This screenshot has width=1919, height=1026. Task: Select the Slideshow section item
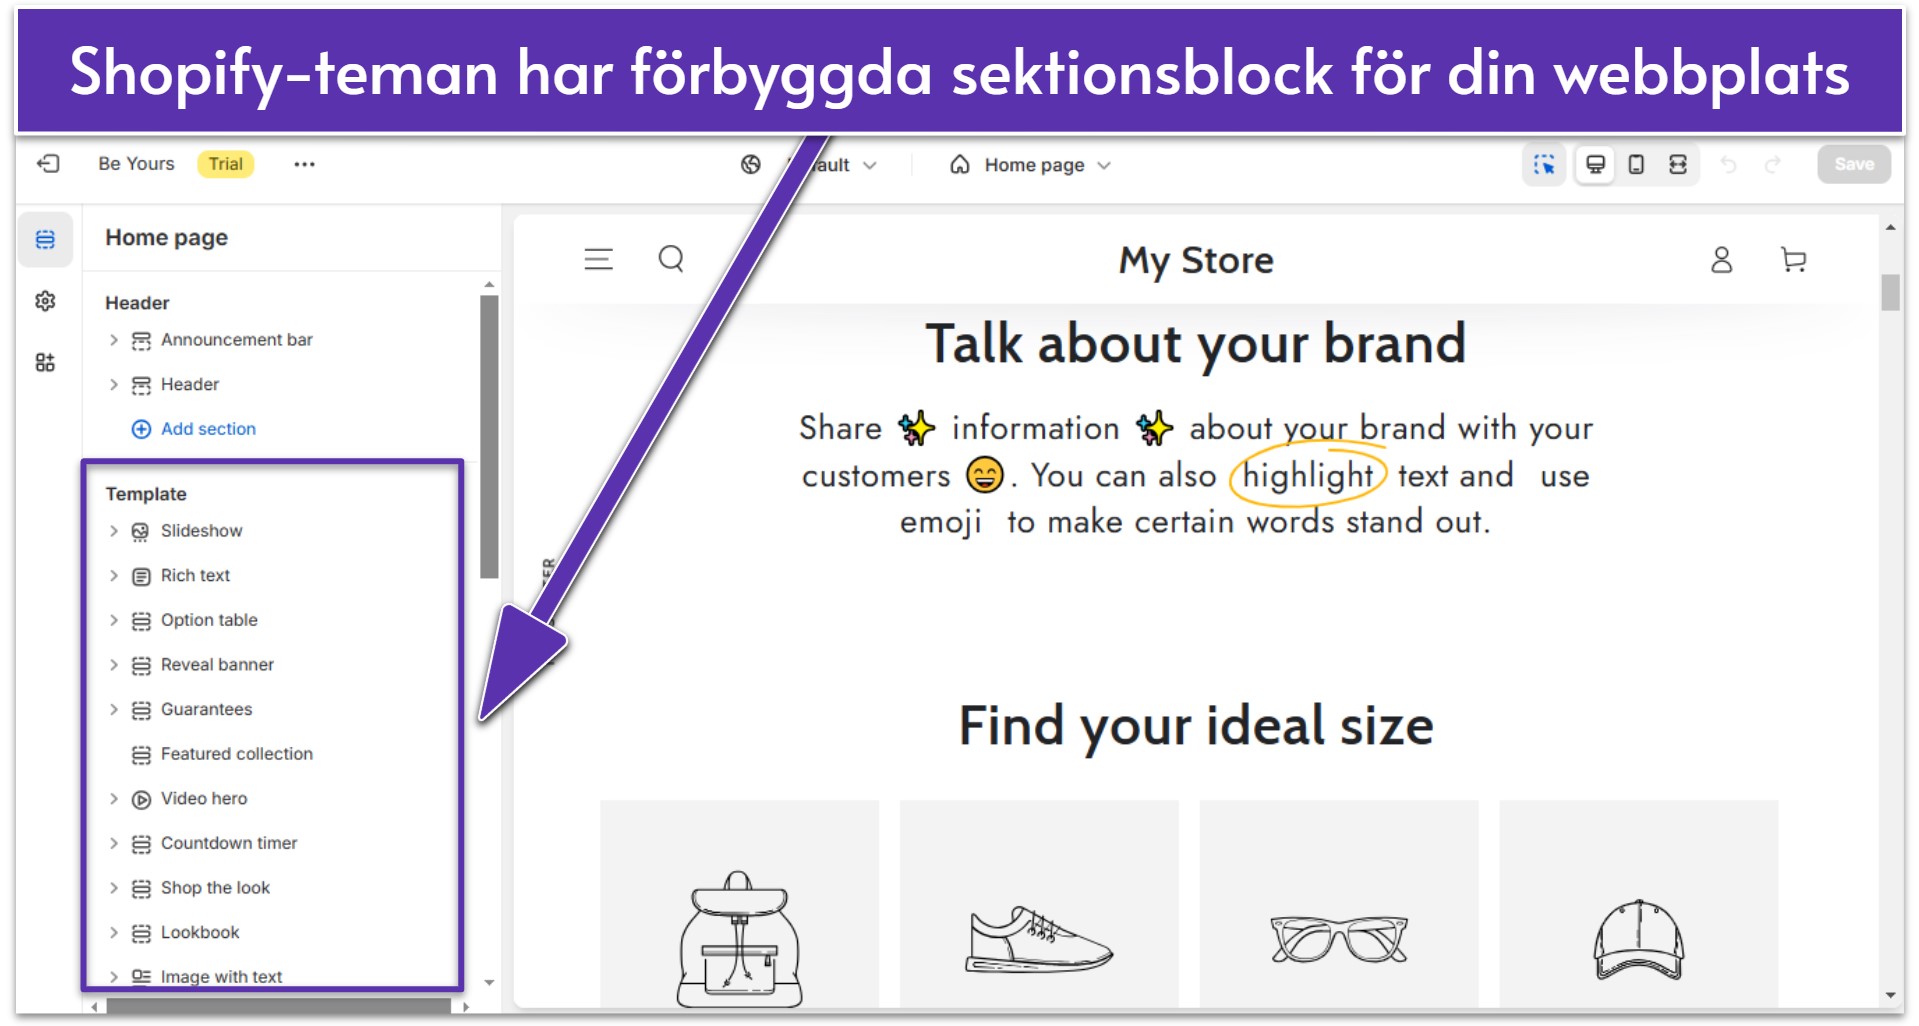(x=201, y=531)
